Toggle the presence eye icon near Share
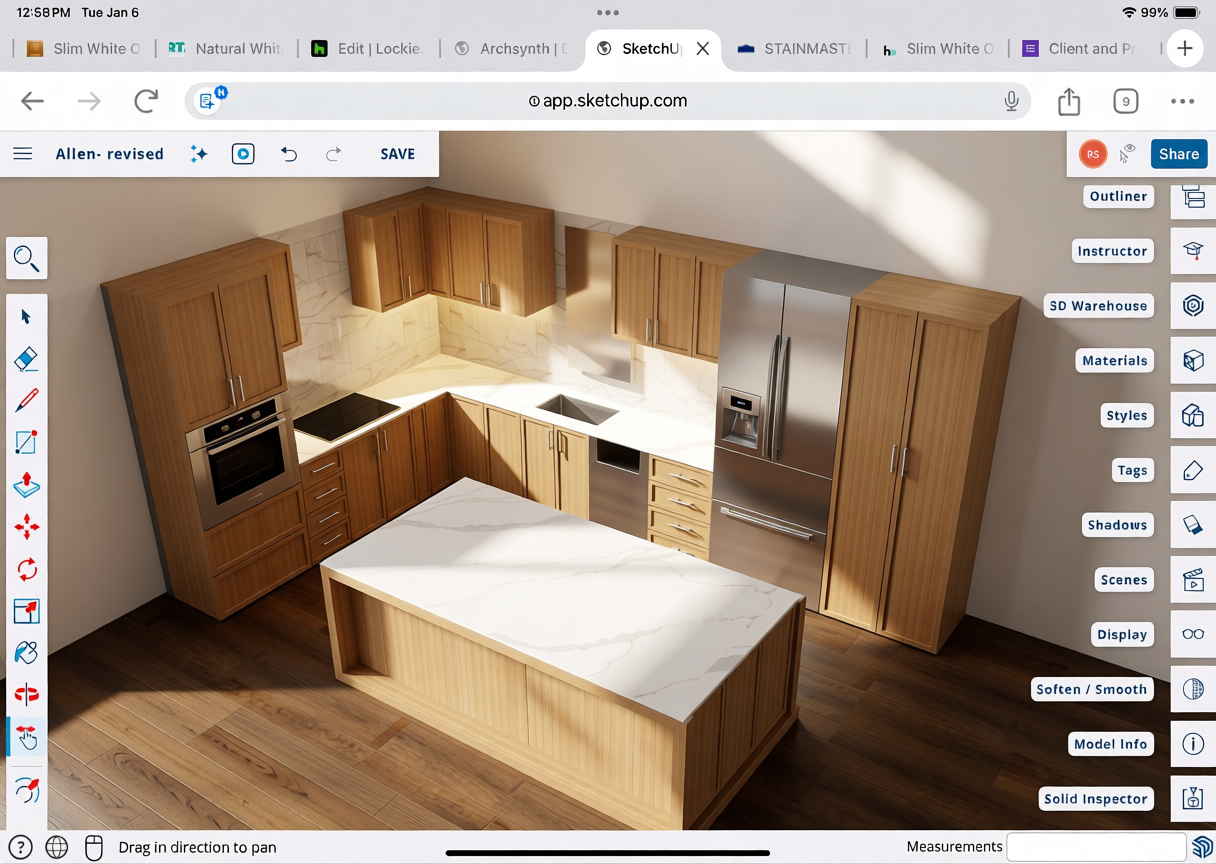Viewport: 1216px width, 864px height. tap(1128, 154)
